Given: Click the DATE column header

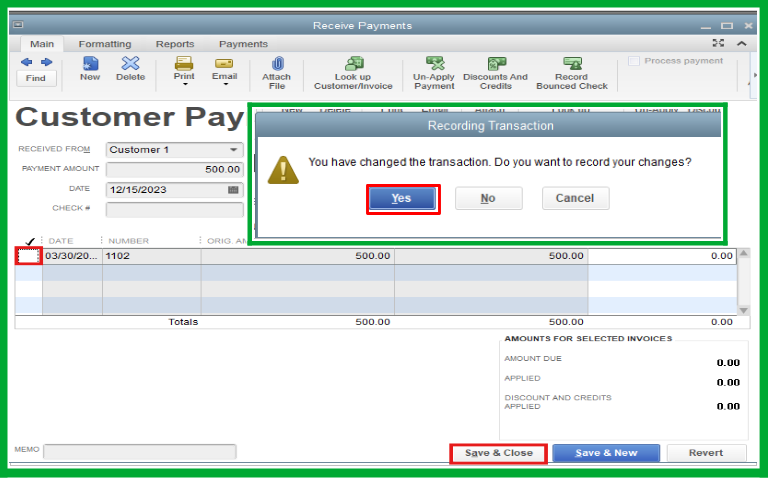Looking at the screenshot, I should [x=61, y=241].
